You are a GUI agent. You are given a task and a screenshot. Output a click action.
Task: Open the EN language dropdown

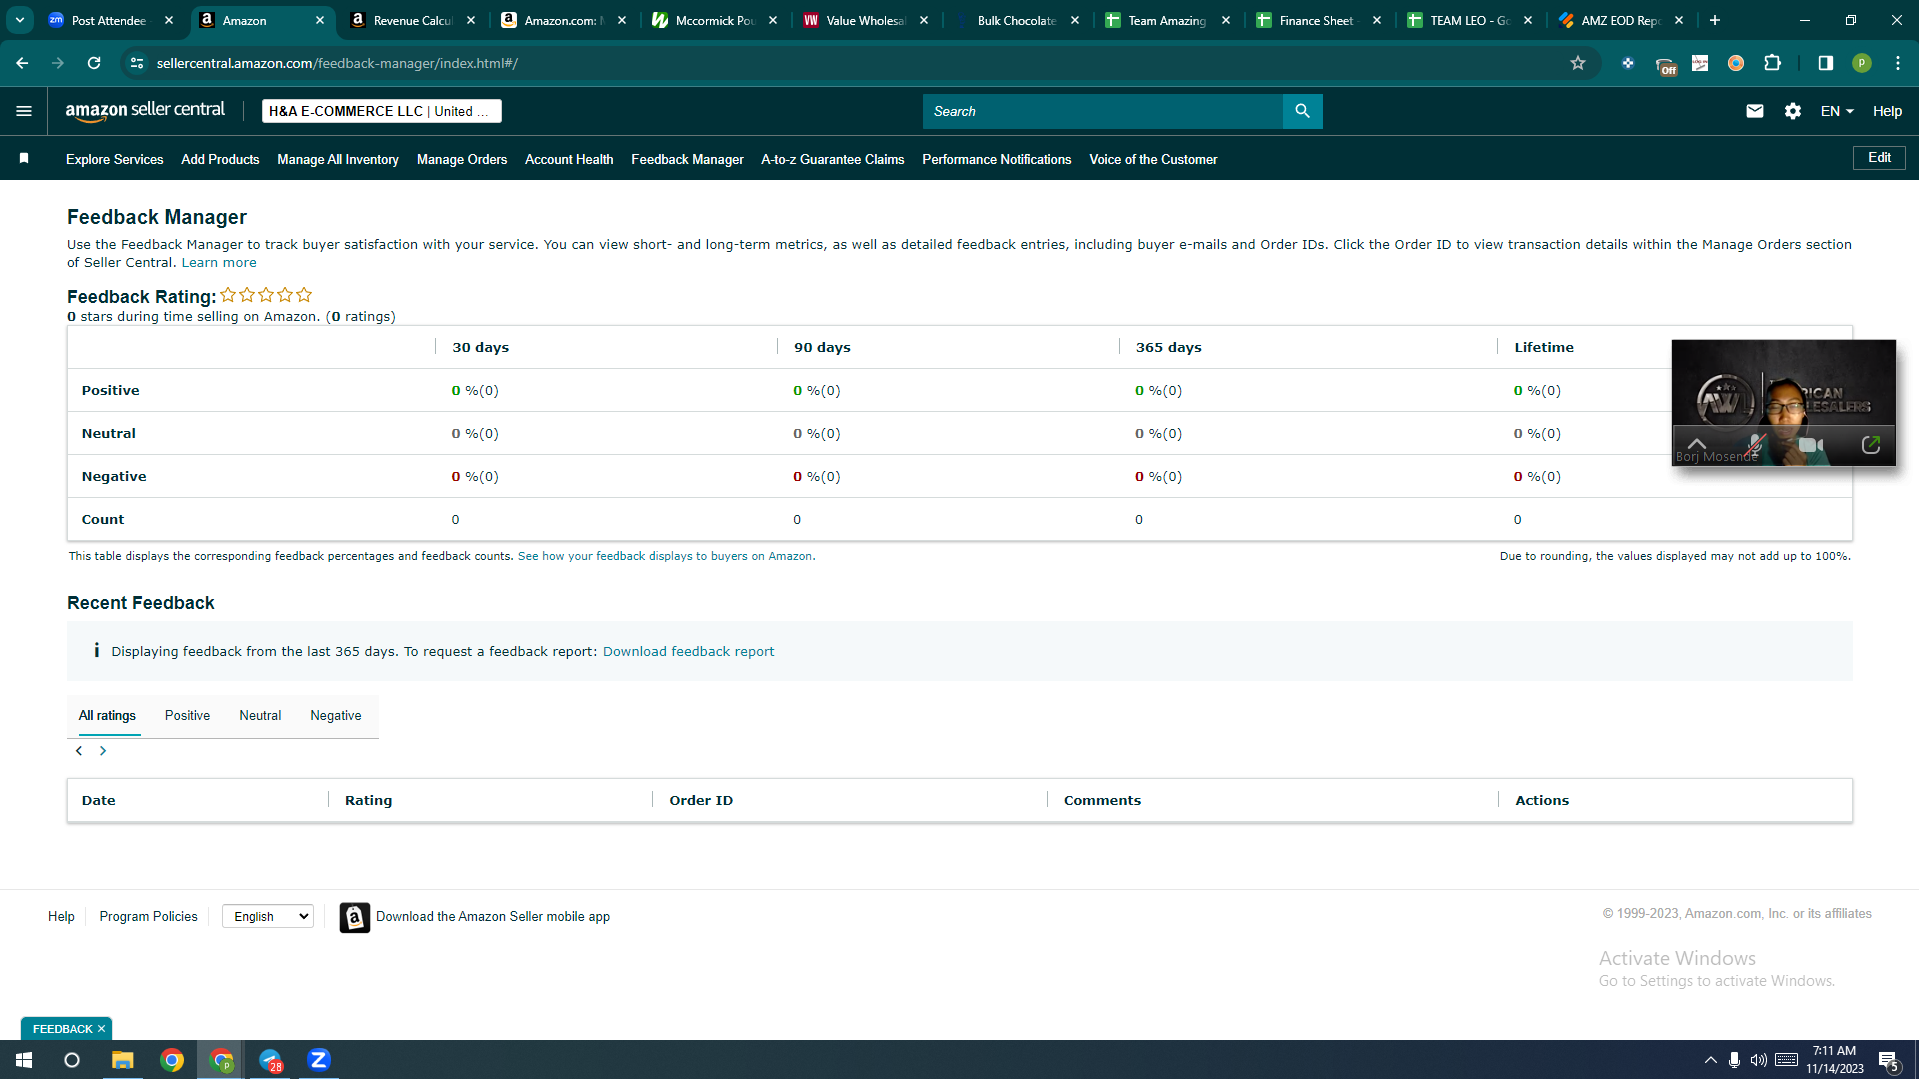1837,111
